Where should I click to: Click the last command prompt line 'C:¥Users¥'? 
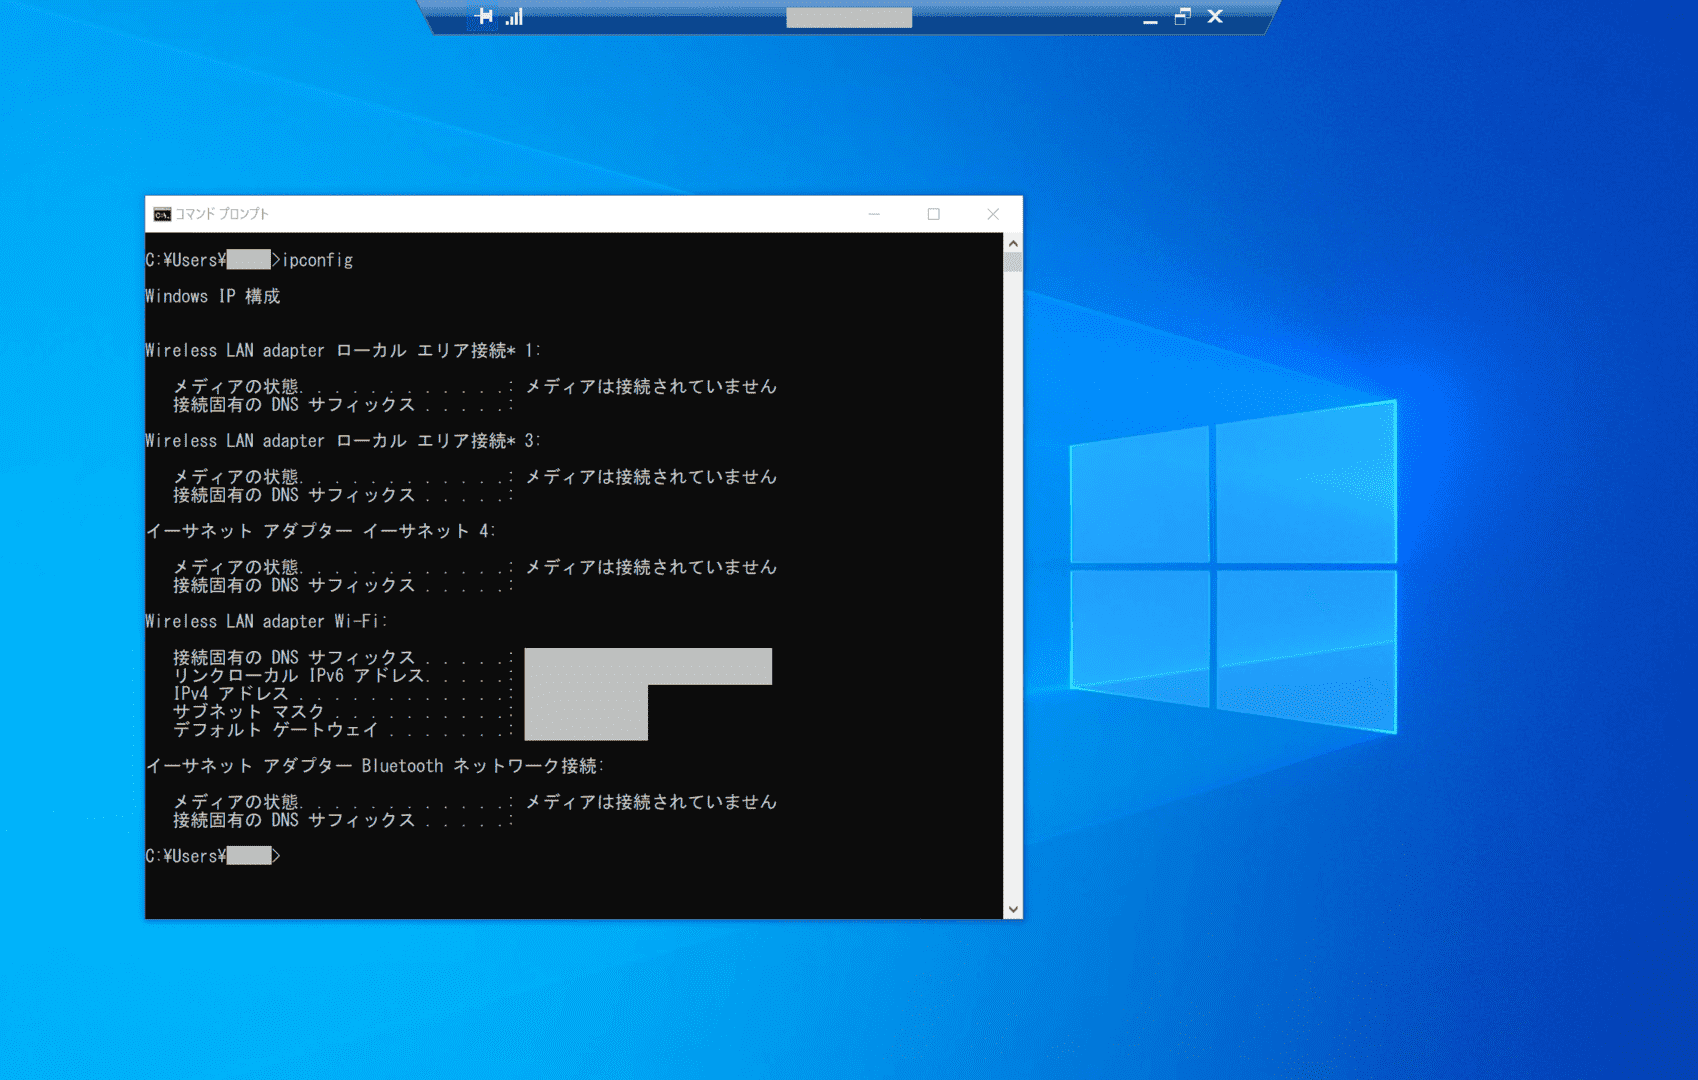pos(213,856)
